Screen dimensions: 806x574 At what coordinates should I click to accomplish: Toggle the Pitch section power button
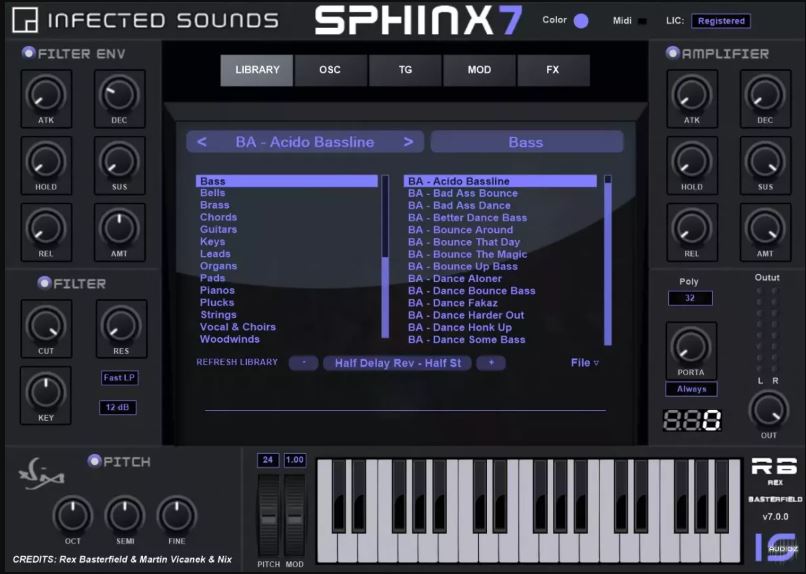tap(95, 460)
